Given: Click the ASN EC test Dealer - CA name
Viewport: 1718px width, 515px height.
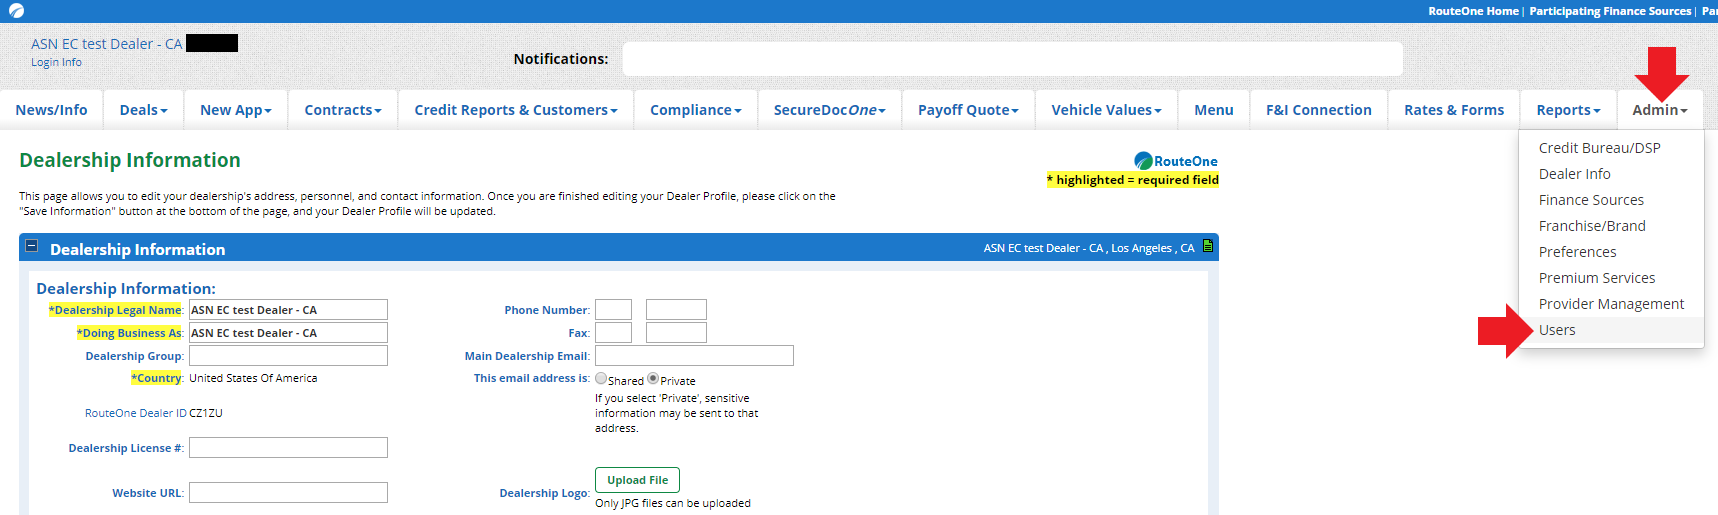Looking at the screenshot, I should (106, 44).
